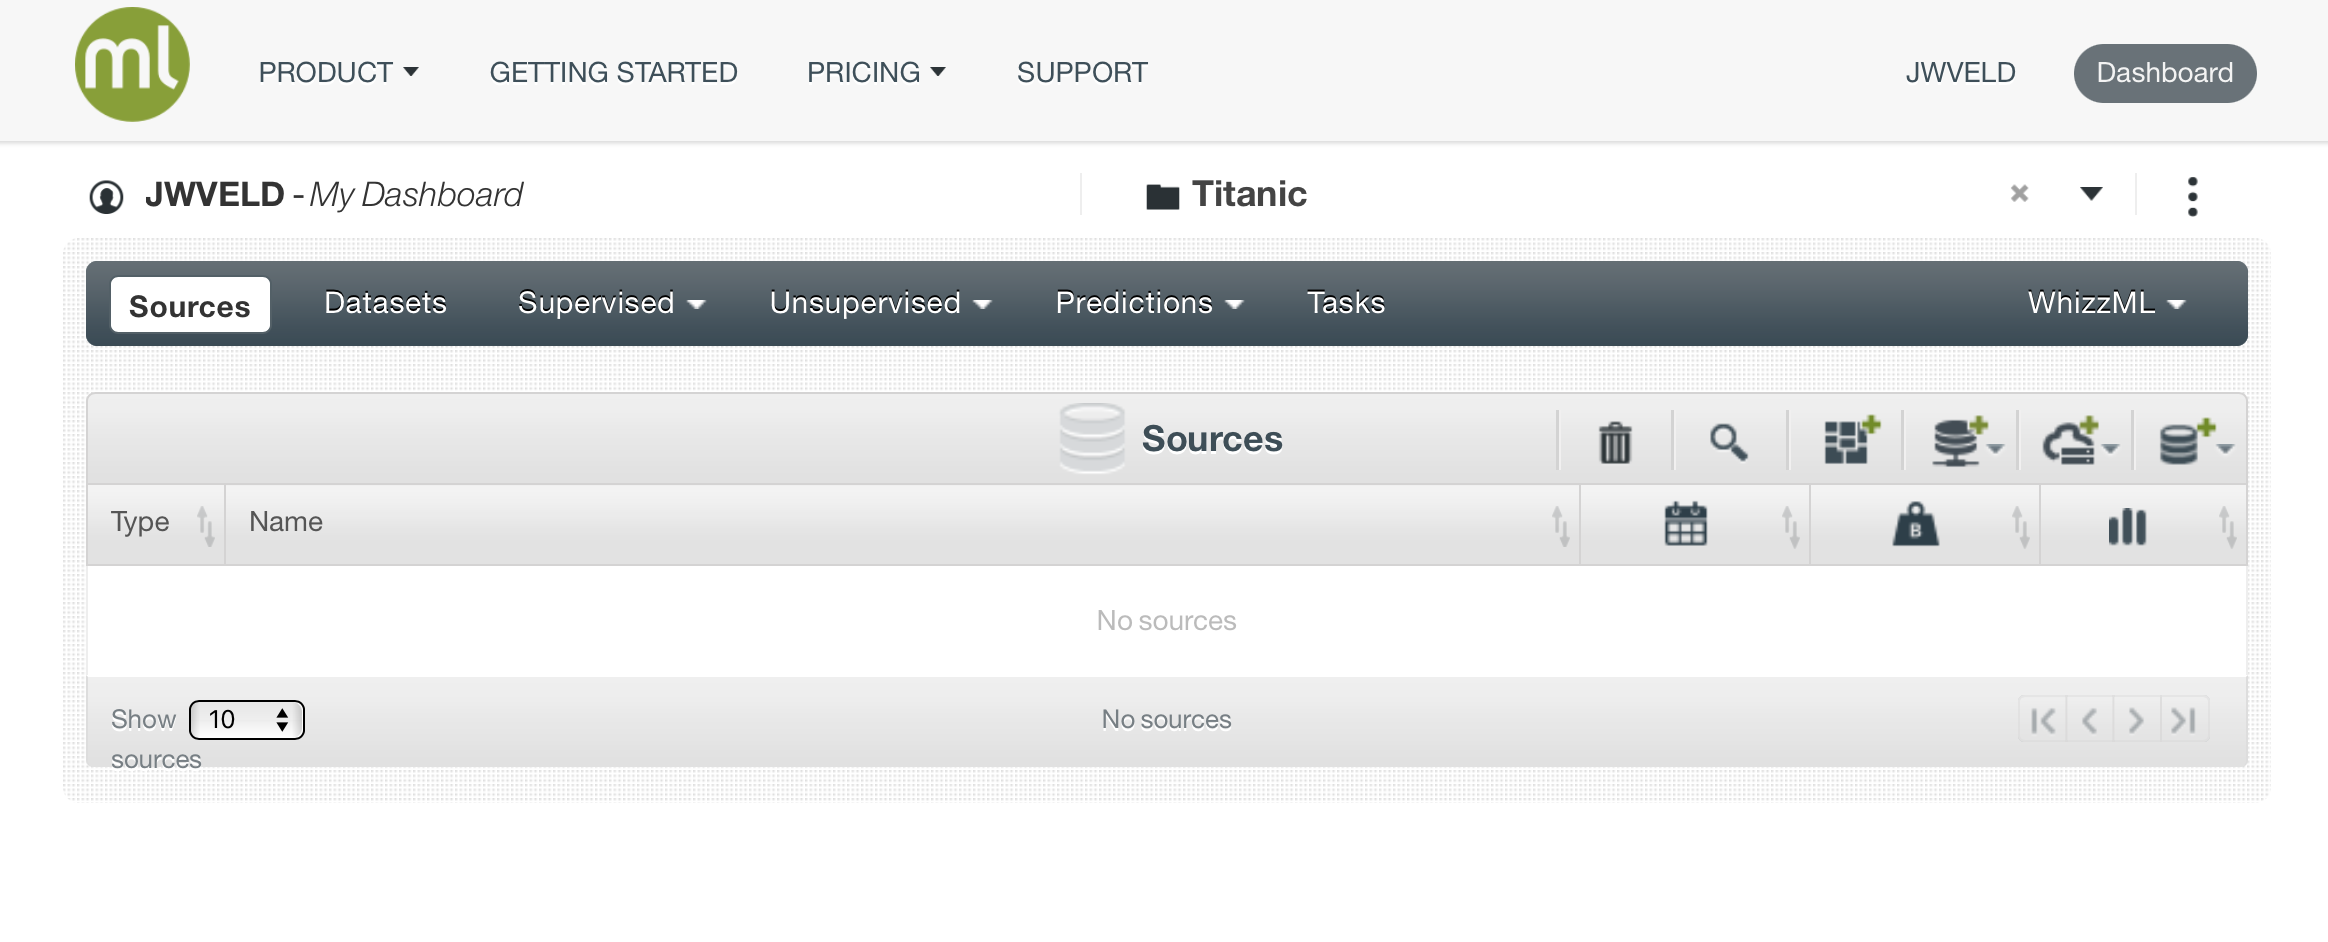Open the Show 10 sources selector
This screenshot has height=942, width=2328.
tap(247, 720)
